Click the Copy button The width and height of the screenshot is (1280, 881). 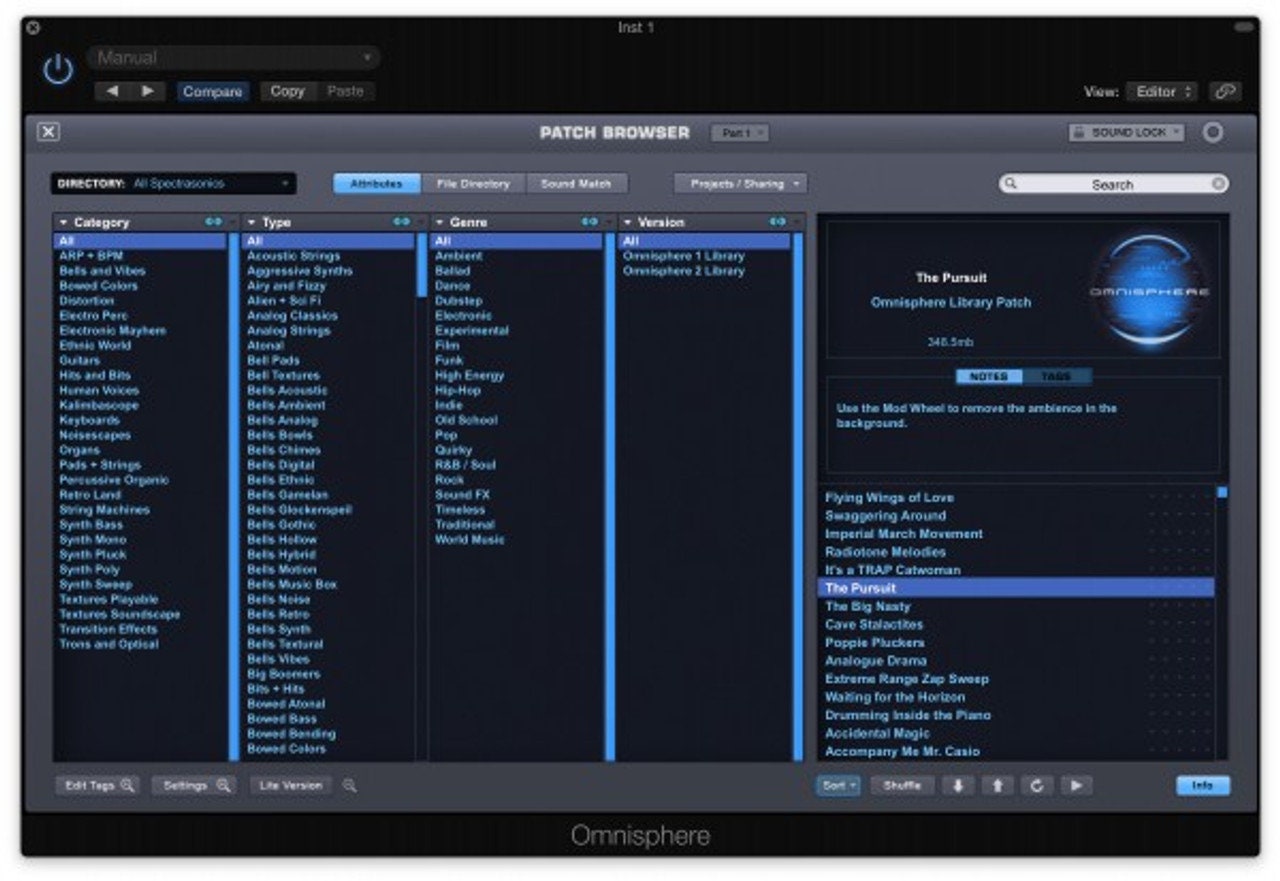pos(287,91)
